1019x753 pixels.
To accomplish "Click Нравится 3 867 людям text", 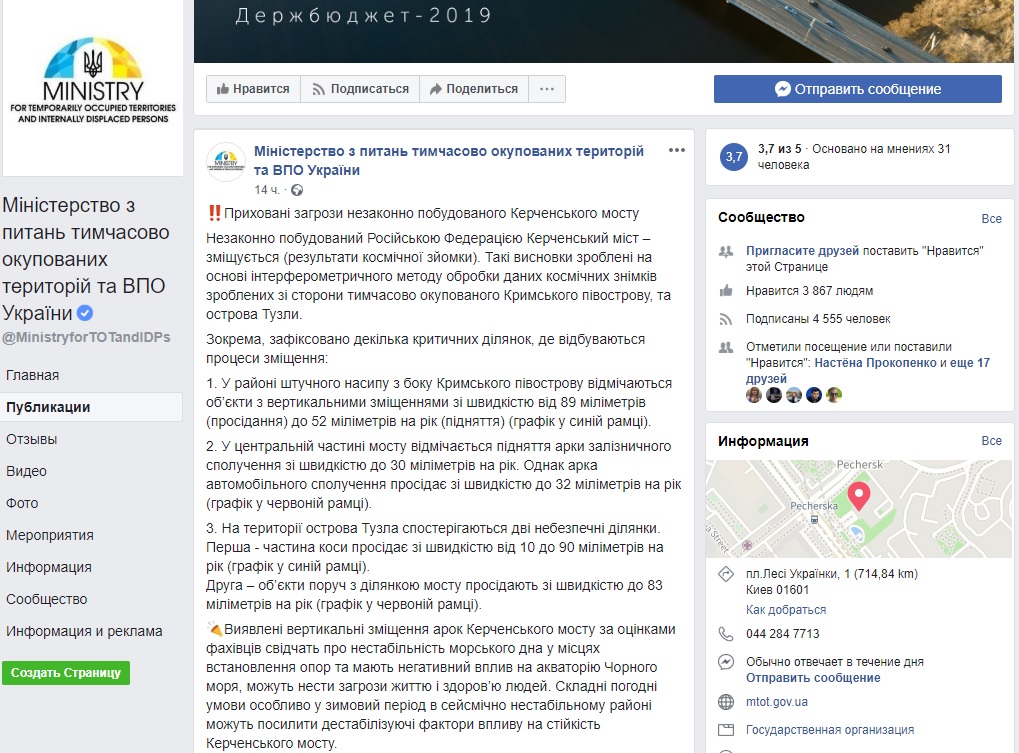I will pyautogui.click(x=809, y=290).
